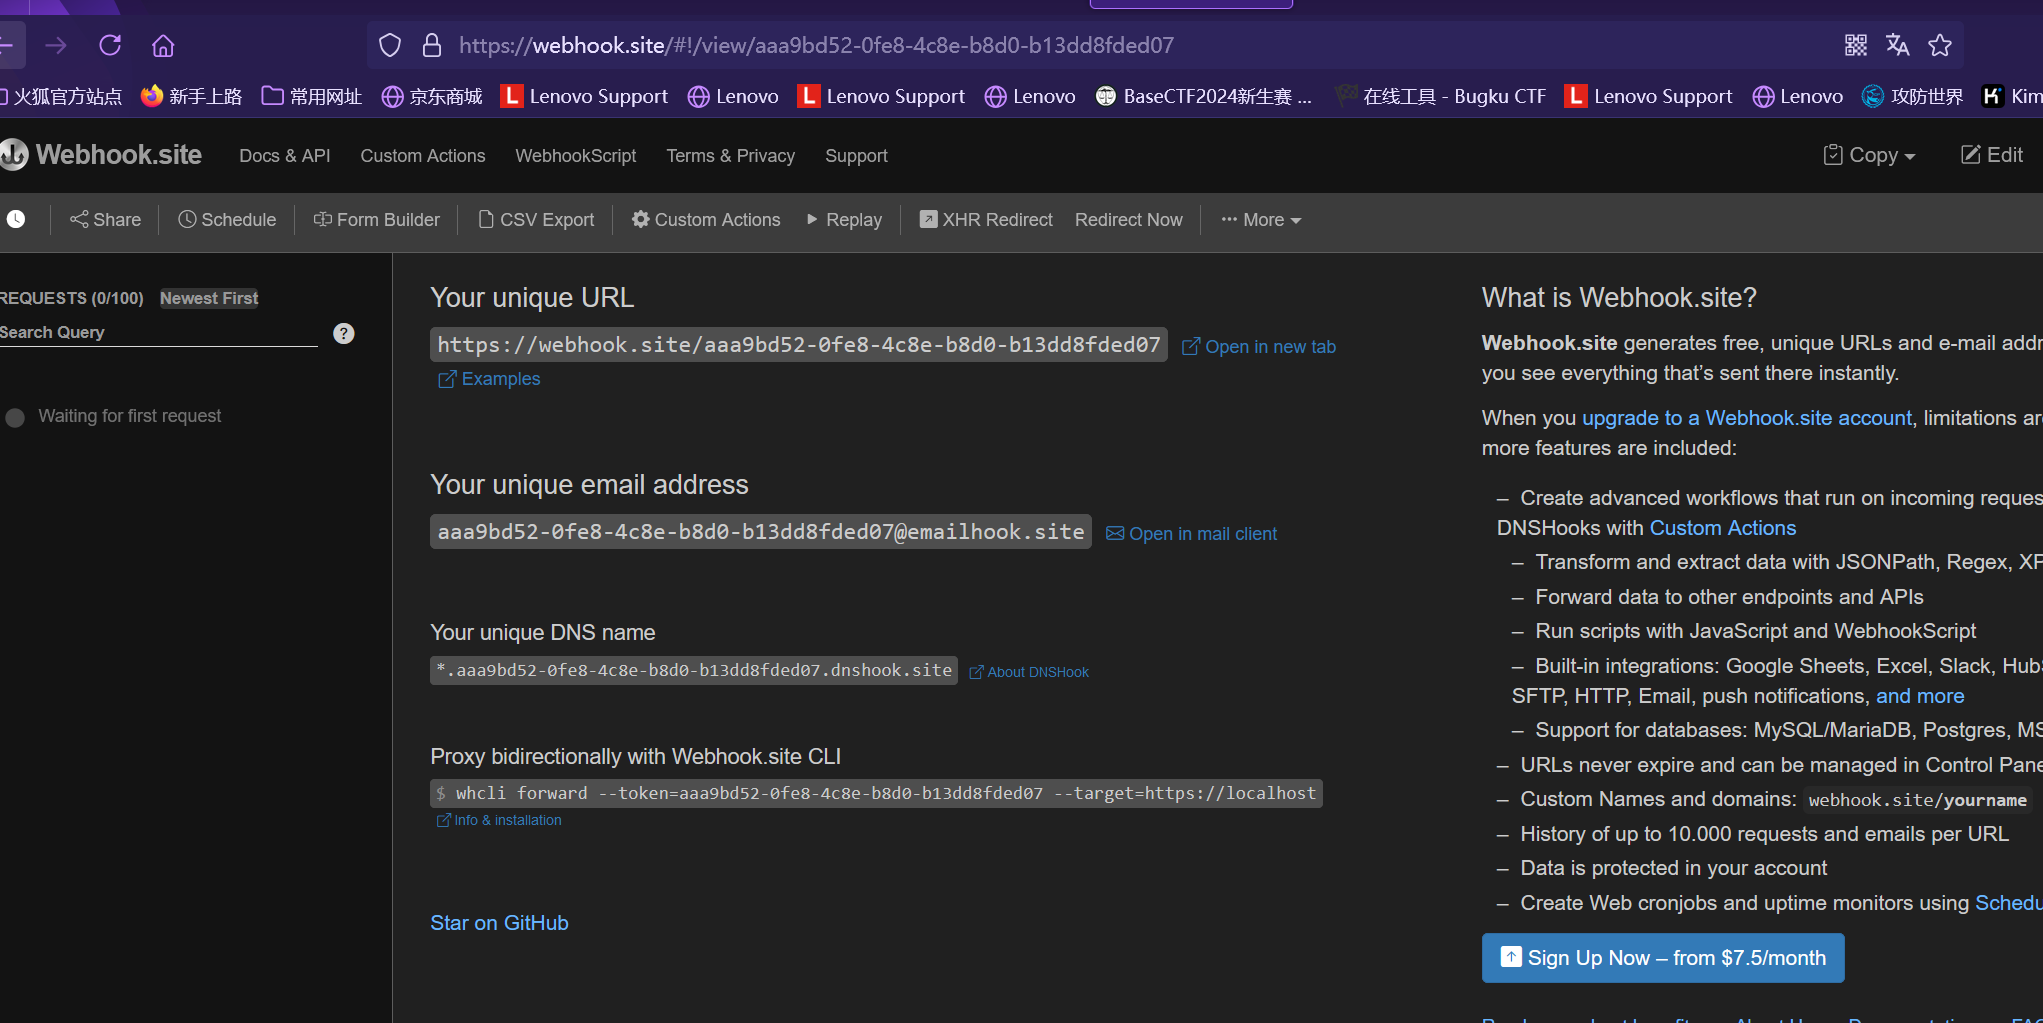
Task: Focus the Search Query input field
Action: (x=158, y=332)
